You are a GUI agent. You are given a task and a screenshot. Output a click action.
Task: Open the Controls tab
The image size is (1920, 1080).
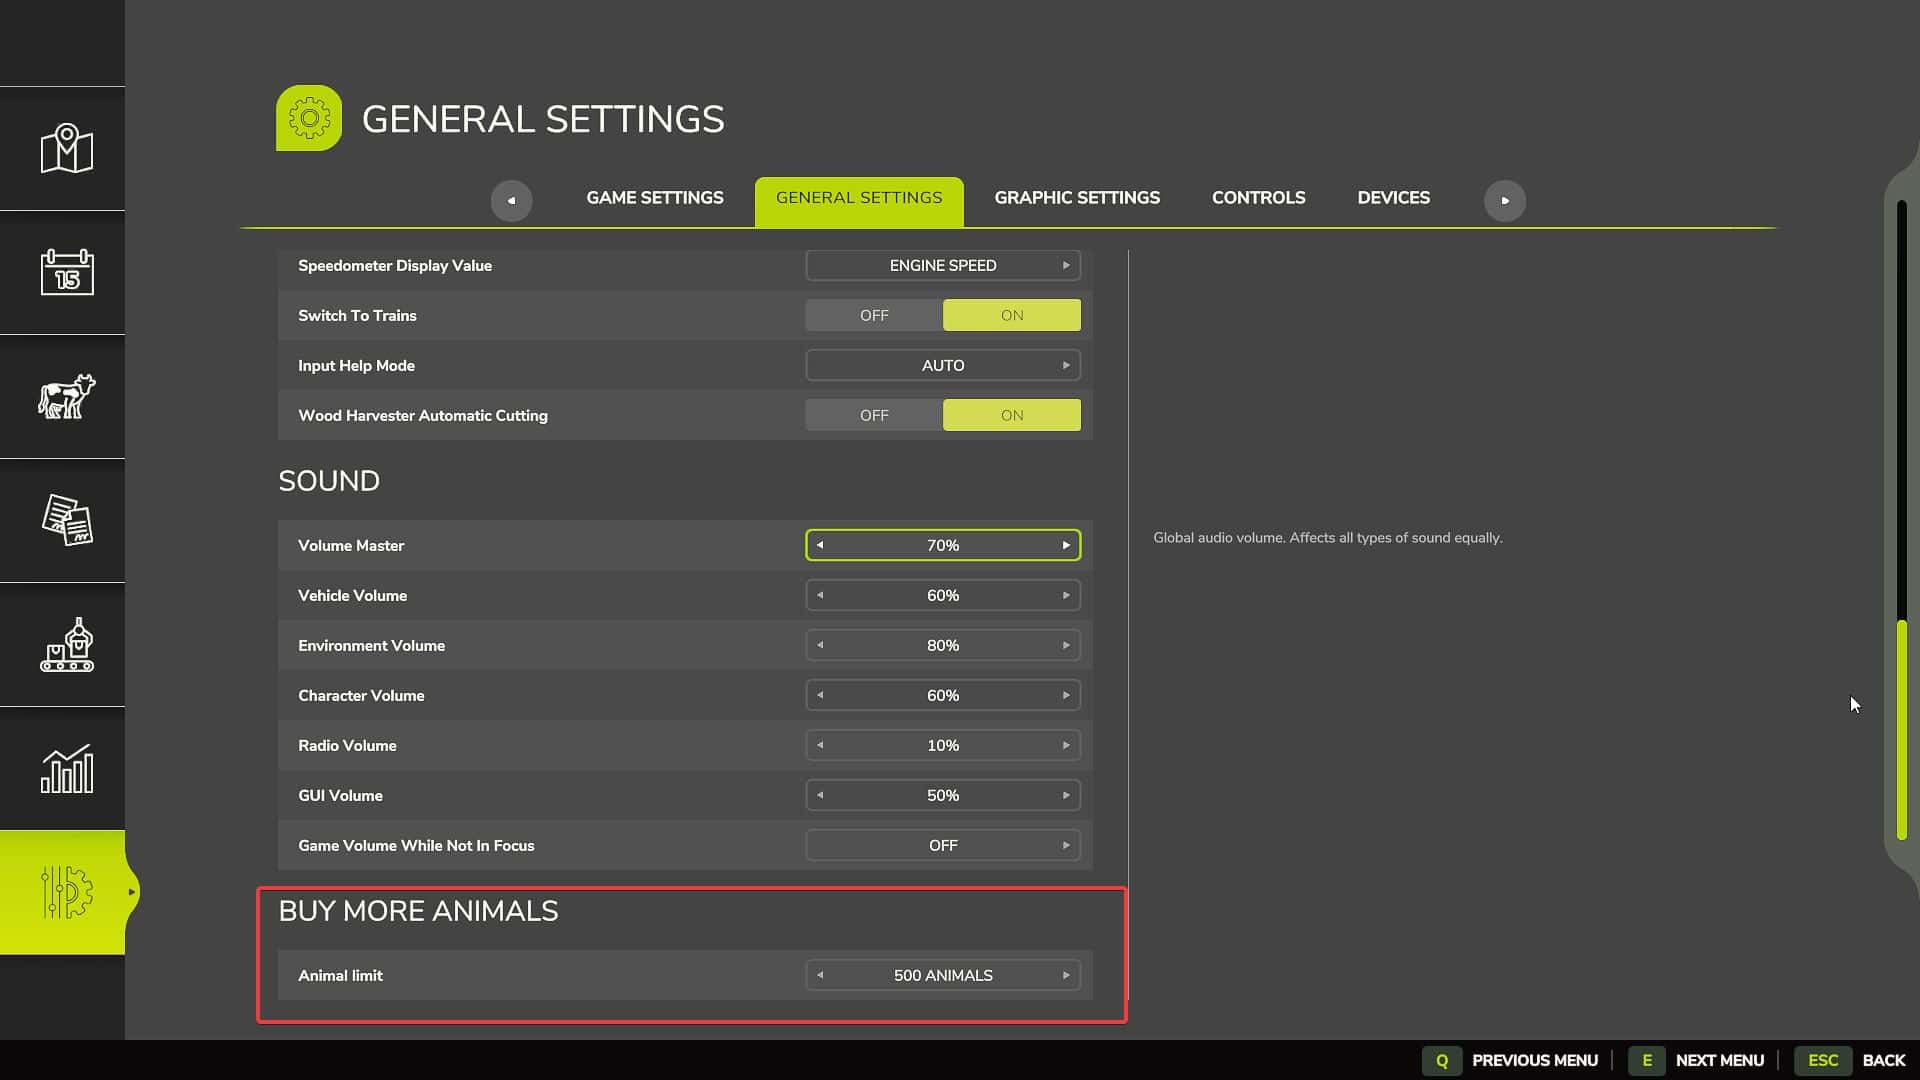pyautogui.click(x=1258, y=198)
